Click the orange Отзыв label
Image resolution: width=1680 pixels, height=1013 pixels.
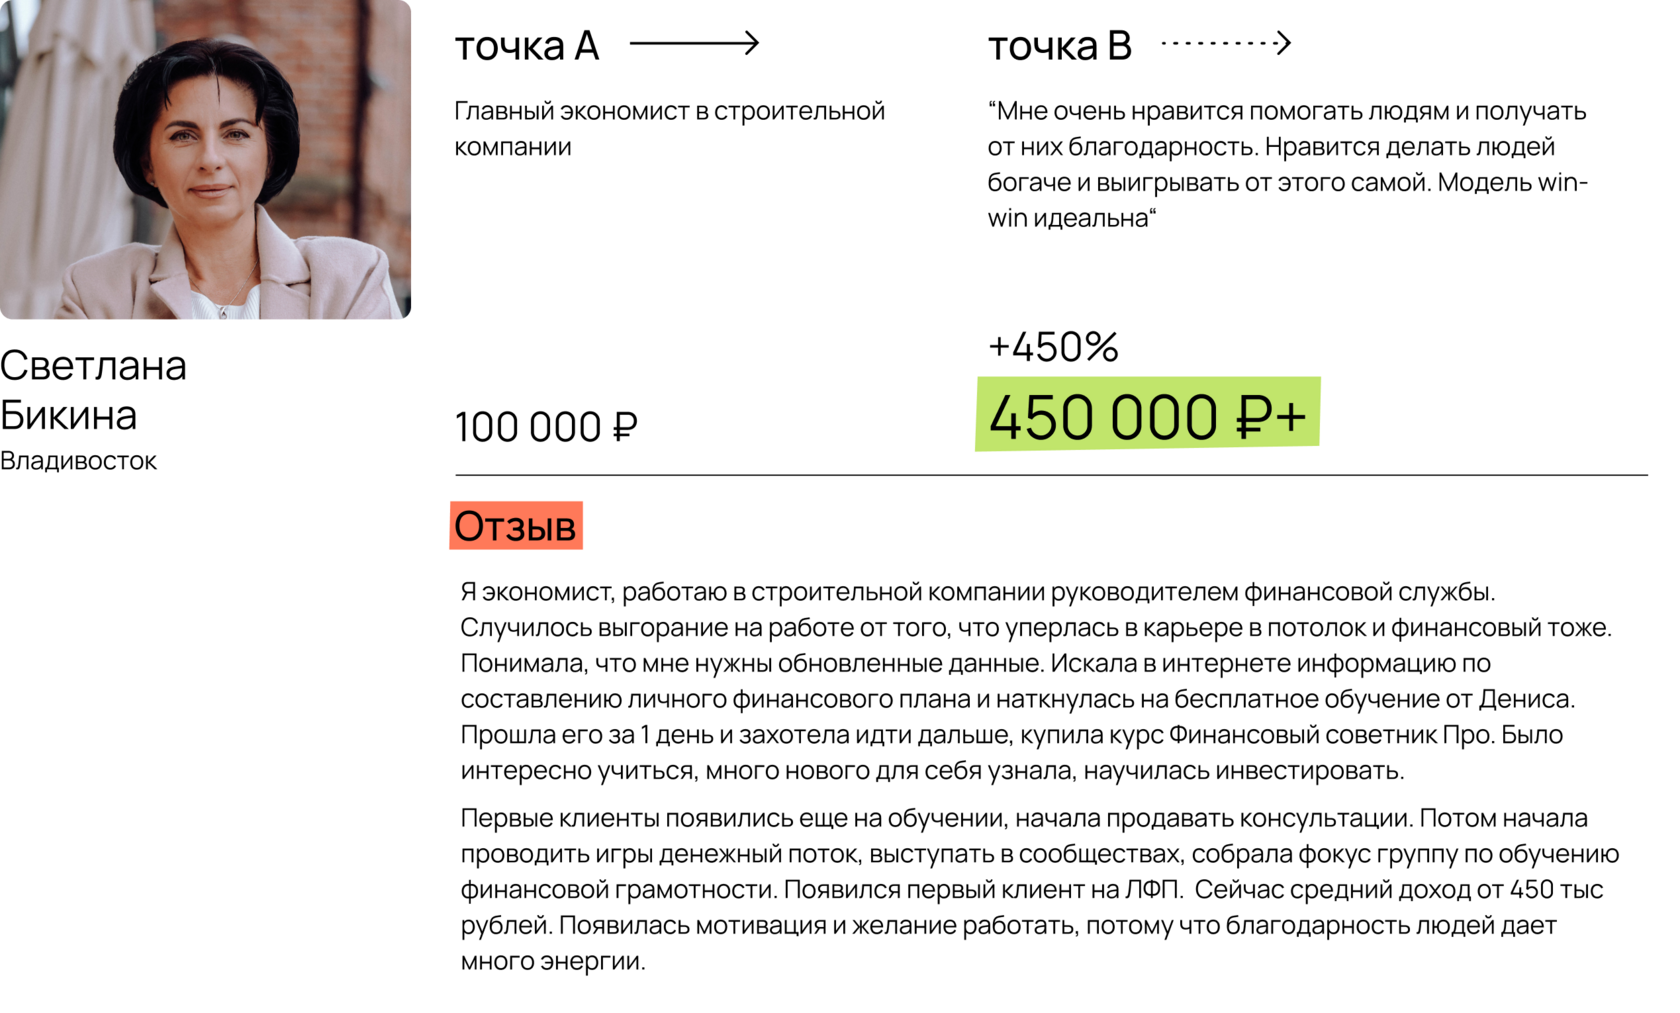pos(515,526)
